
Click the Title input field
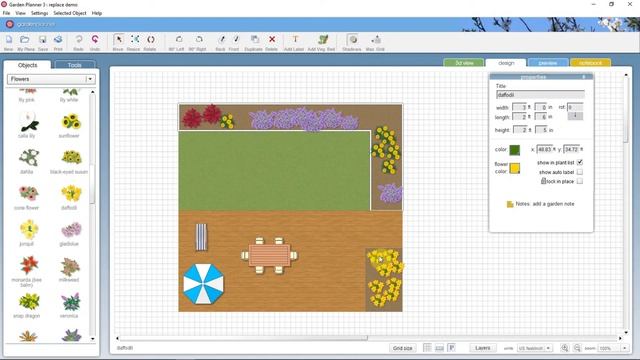pyautogui.click(x=540, y=95)
